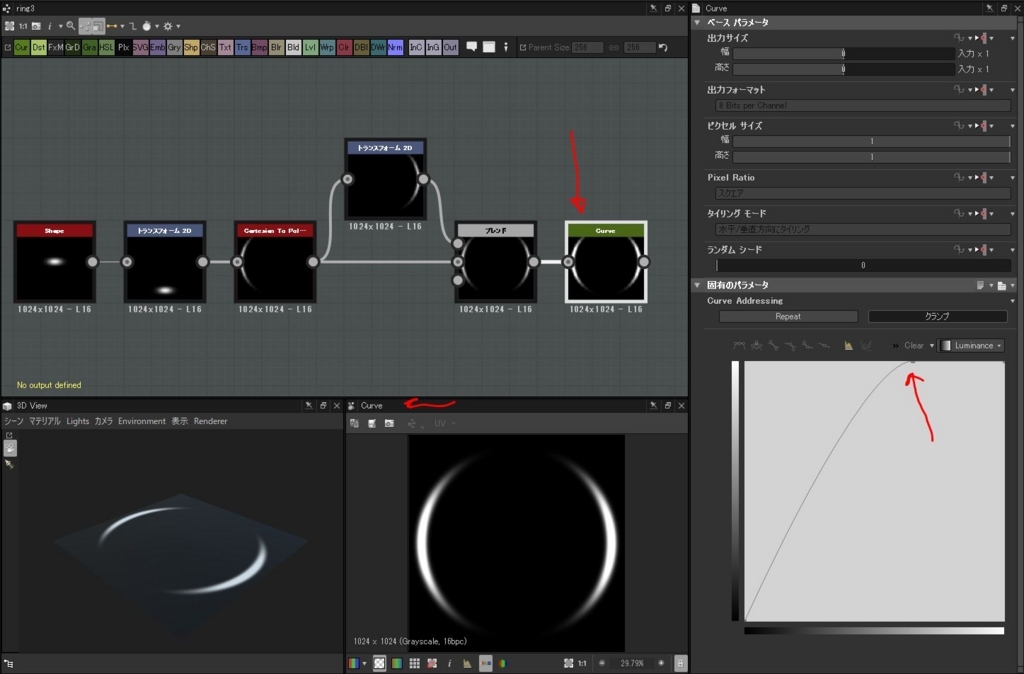Add an Output node with the Out button

(x=451, y=47)
